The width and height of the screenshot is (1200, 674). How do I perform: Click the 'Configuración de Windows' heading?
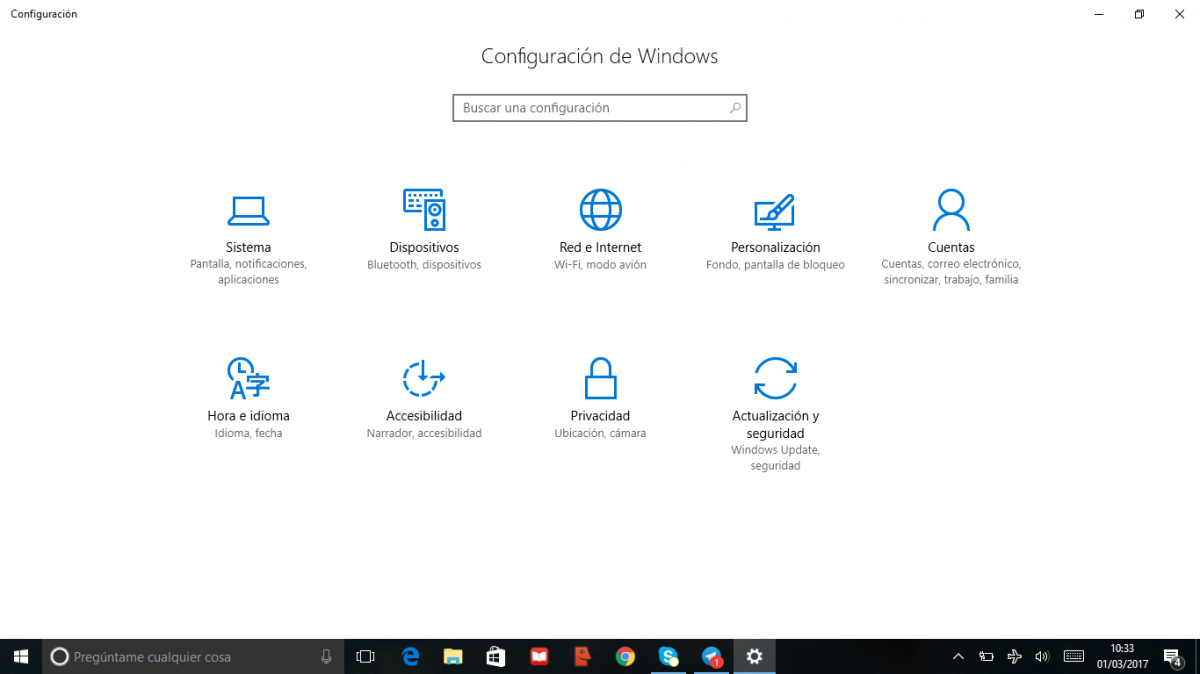(x=600, y=56)
